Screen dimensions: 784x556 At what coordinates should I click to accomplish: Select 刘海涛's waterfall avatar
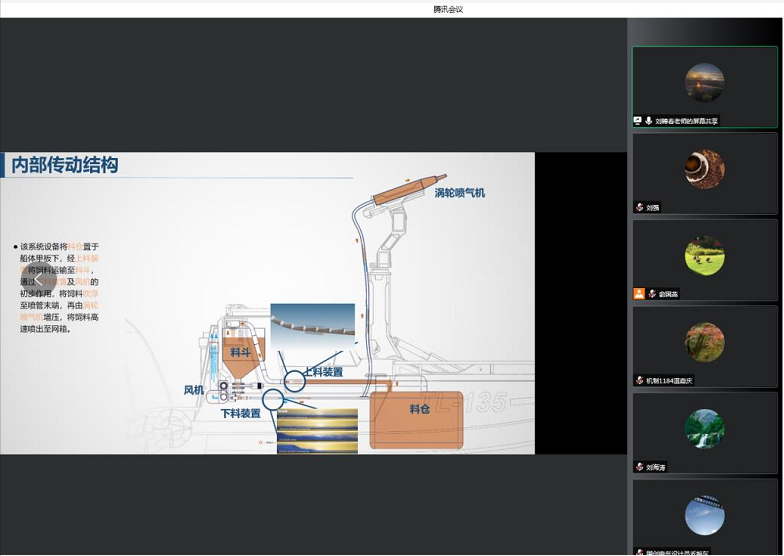(704, 428)
